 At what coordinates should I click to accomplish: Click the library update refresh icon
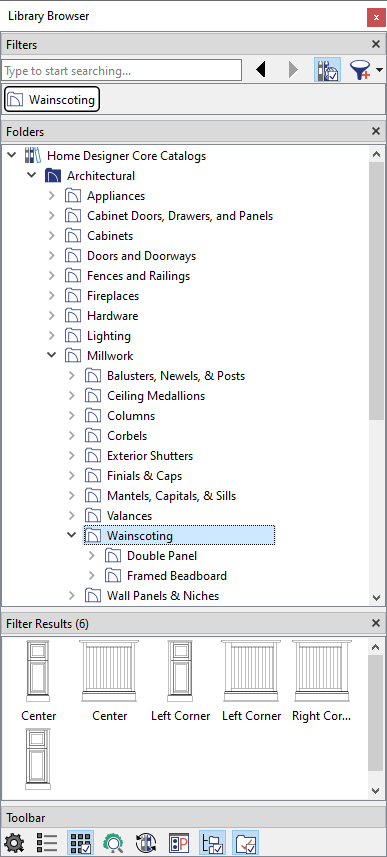(x=146, y=843)
